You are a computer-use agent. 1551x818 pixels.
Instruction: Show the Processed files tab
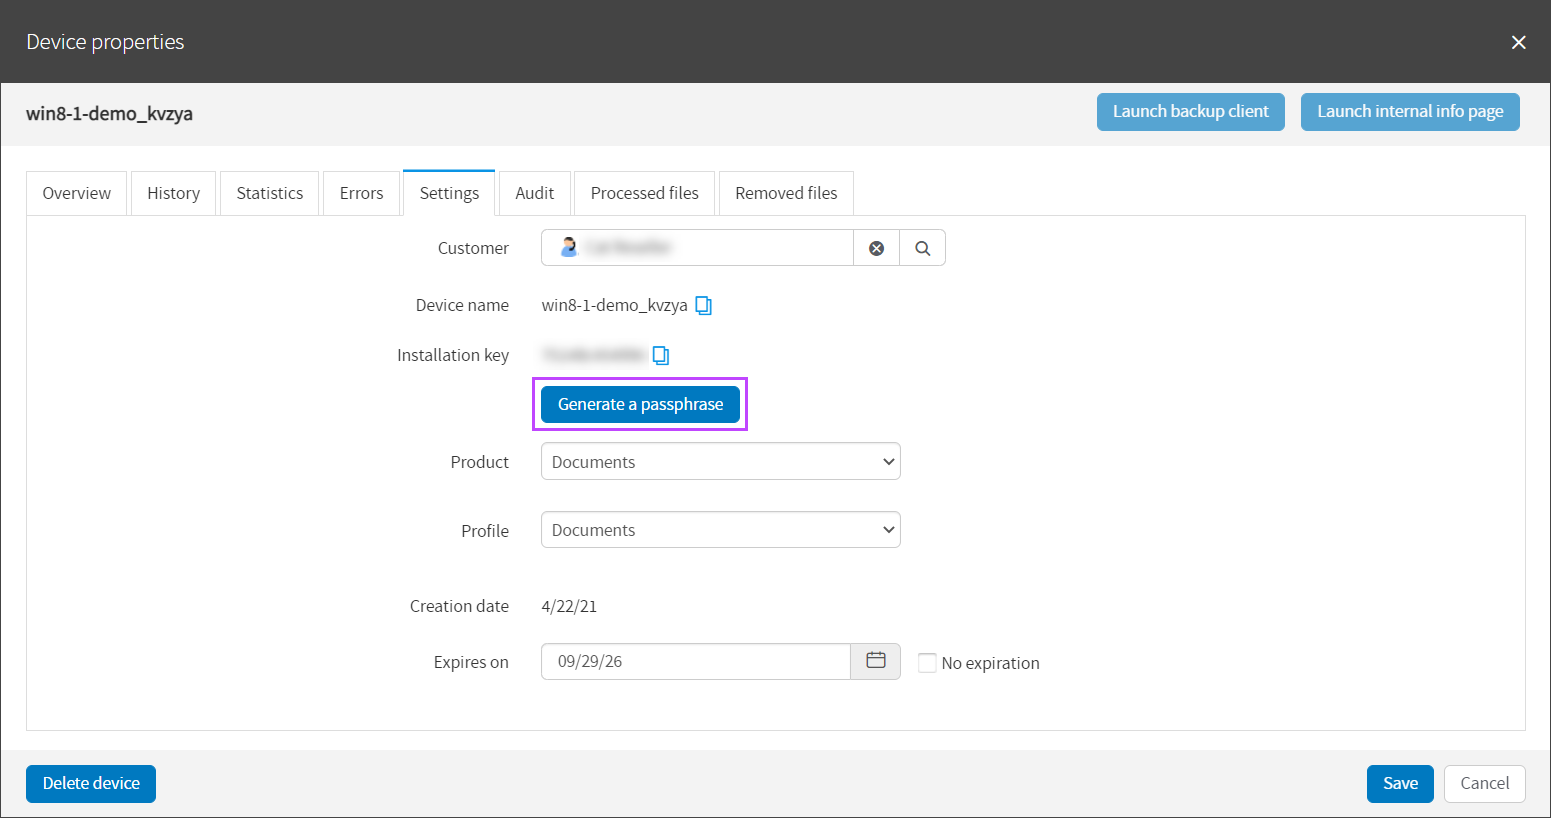pos(644,193)
